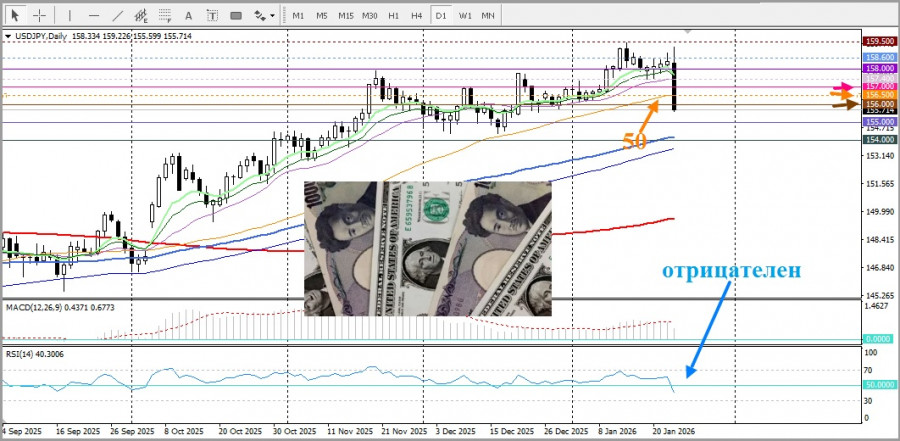
Task: Toggle the M1 timeframe
Action: tap(298, 15)
